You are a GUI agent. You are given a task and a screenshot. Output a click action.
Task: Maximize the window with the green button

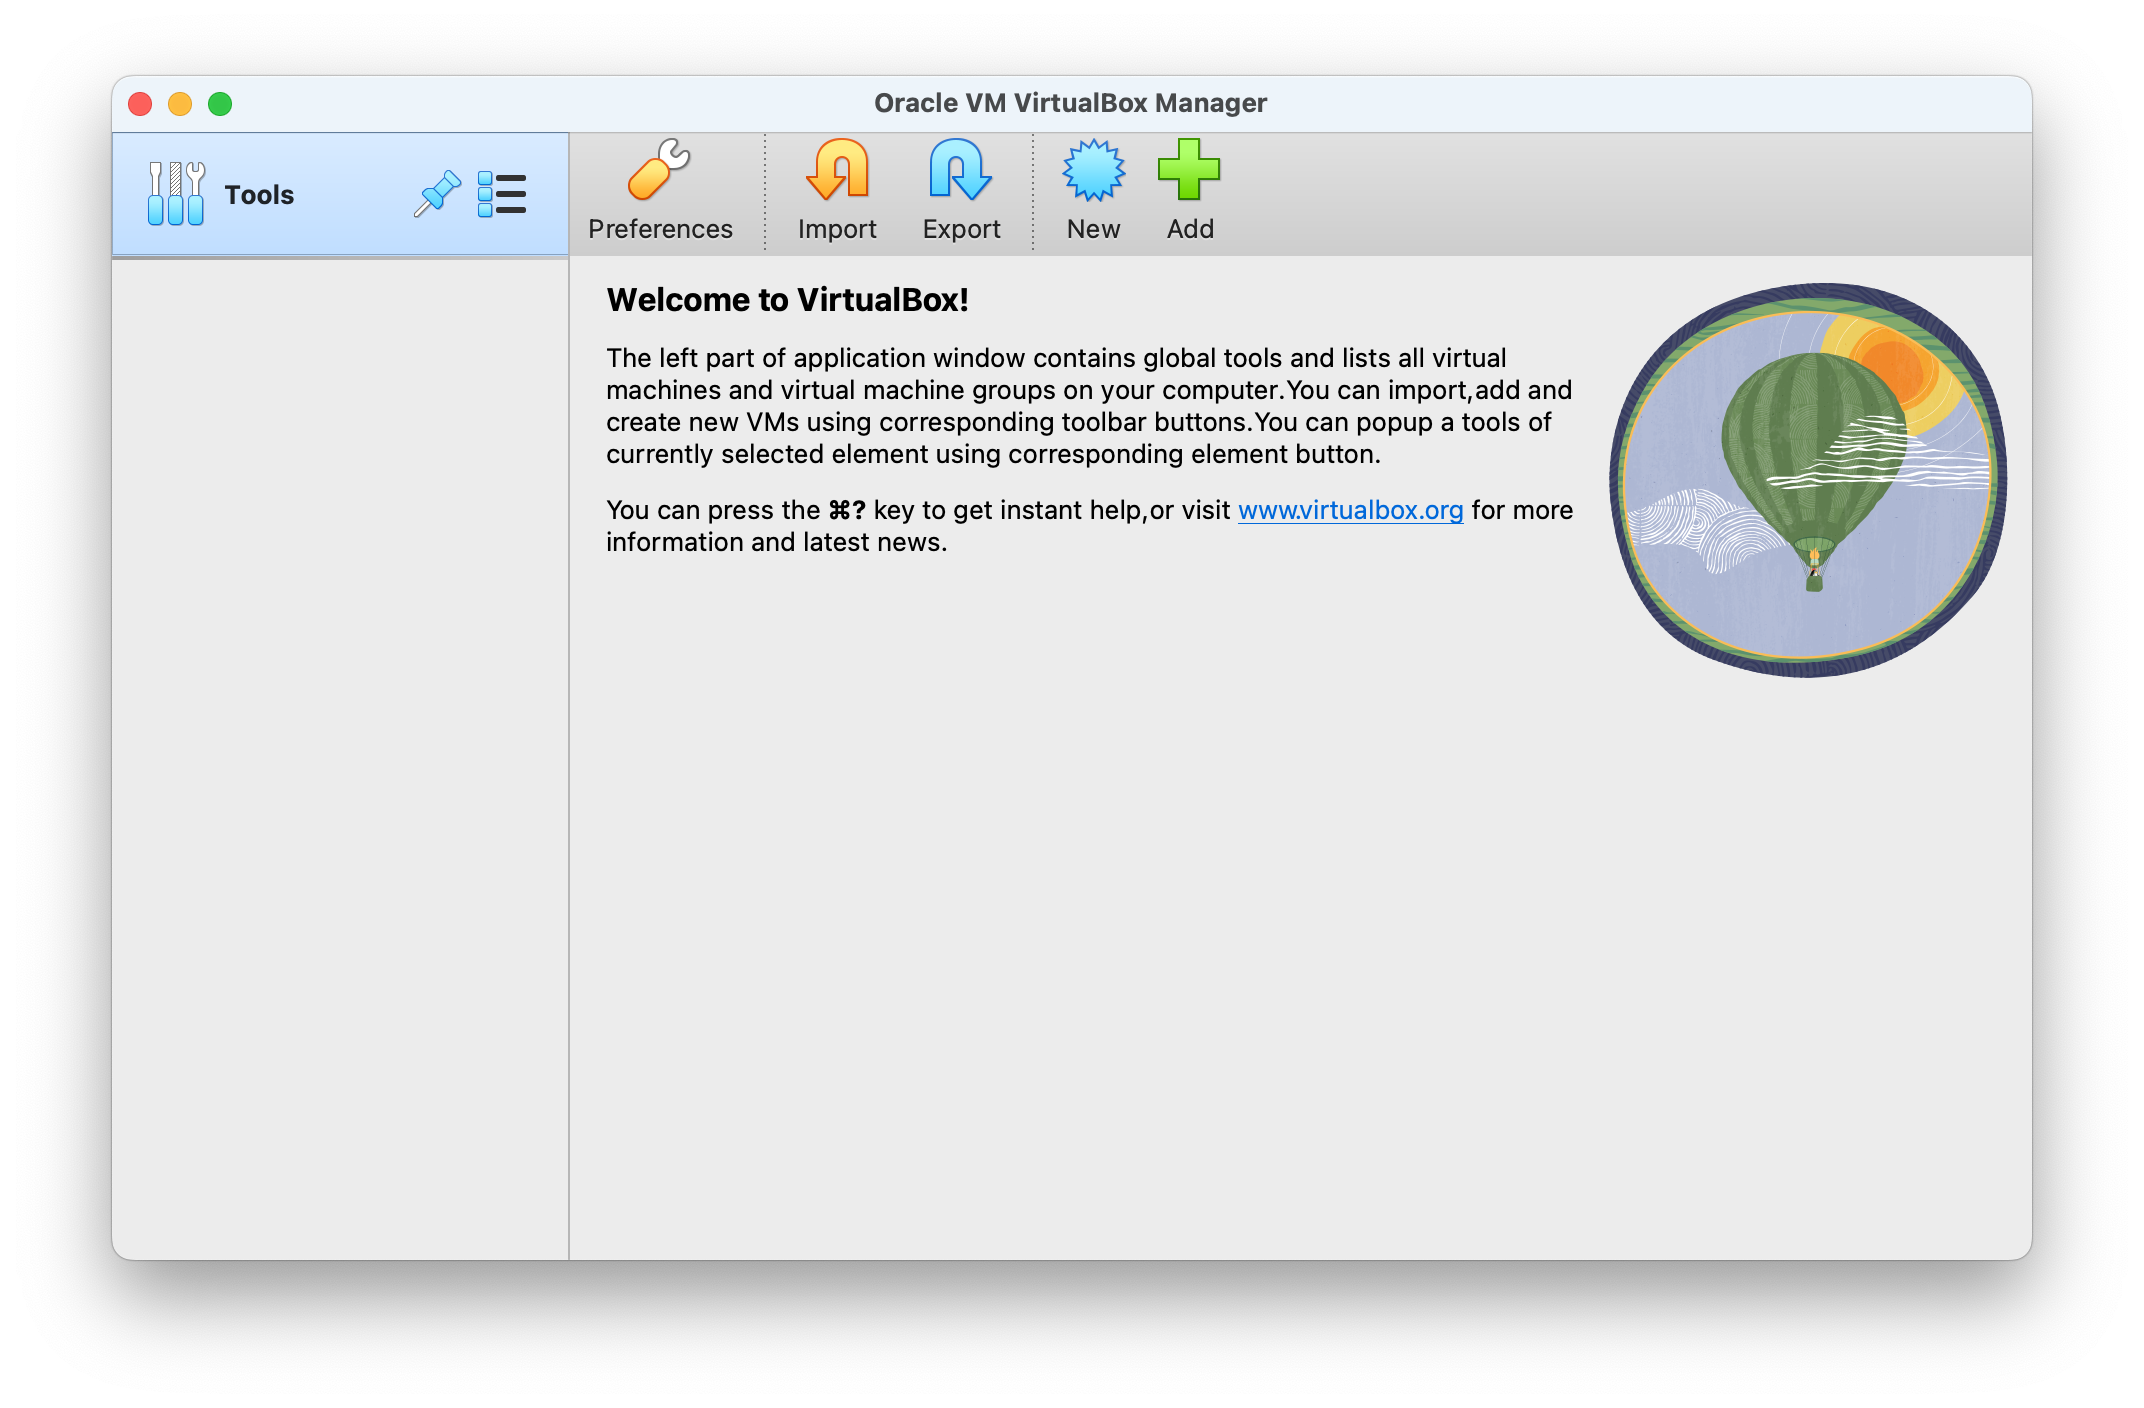tap(220, 104)
